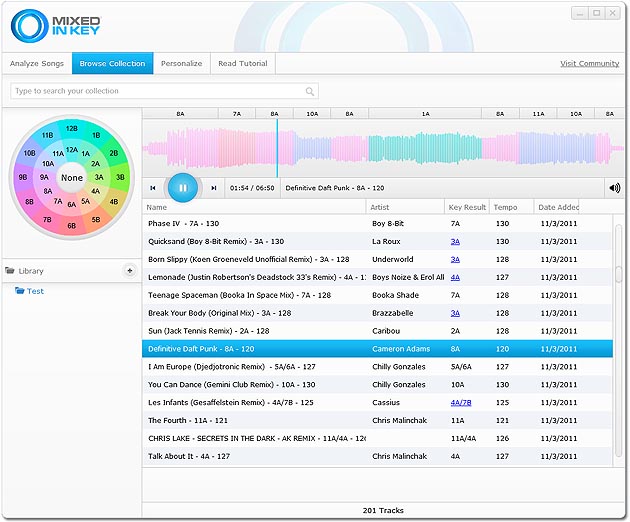Sort by Tempo column header
The width and height of the screenshot is (630, 522).
pos(511,207)
